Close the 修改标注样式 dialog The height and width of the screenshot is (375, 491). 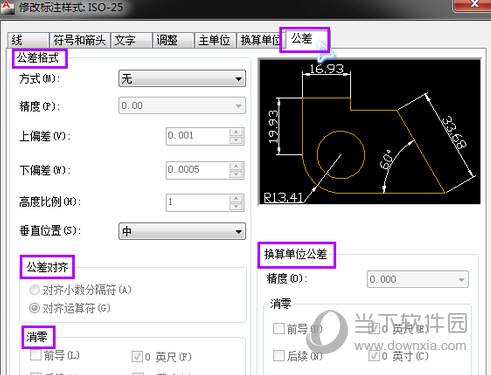point(474,4)
